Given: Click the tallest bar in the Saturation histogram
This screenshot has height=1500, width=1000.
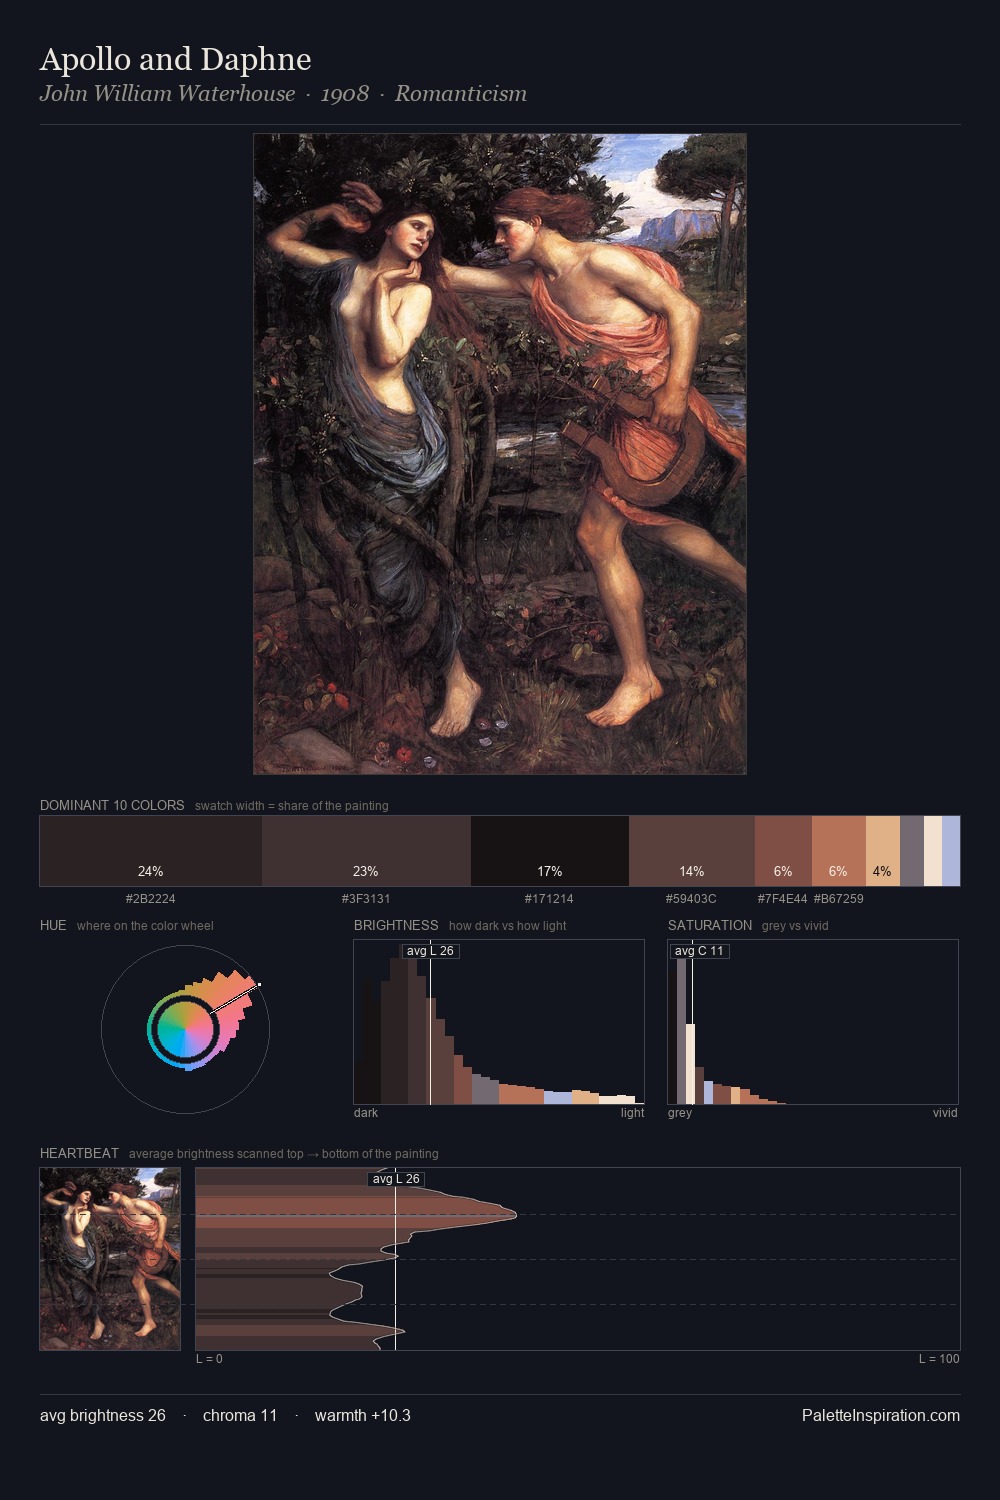Looking at the screenshot, I should click(x=681, y=1031).
